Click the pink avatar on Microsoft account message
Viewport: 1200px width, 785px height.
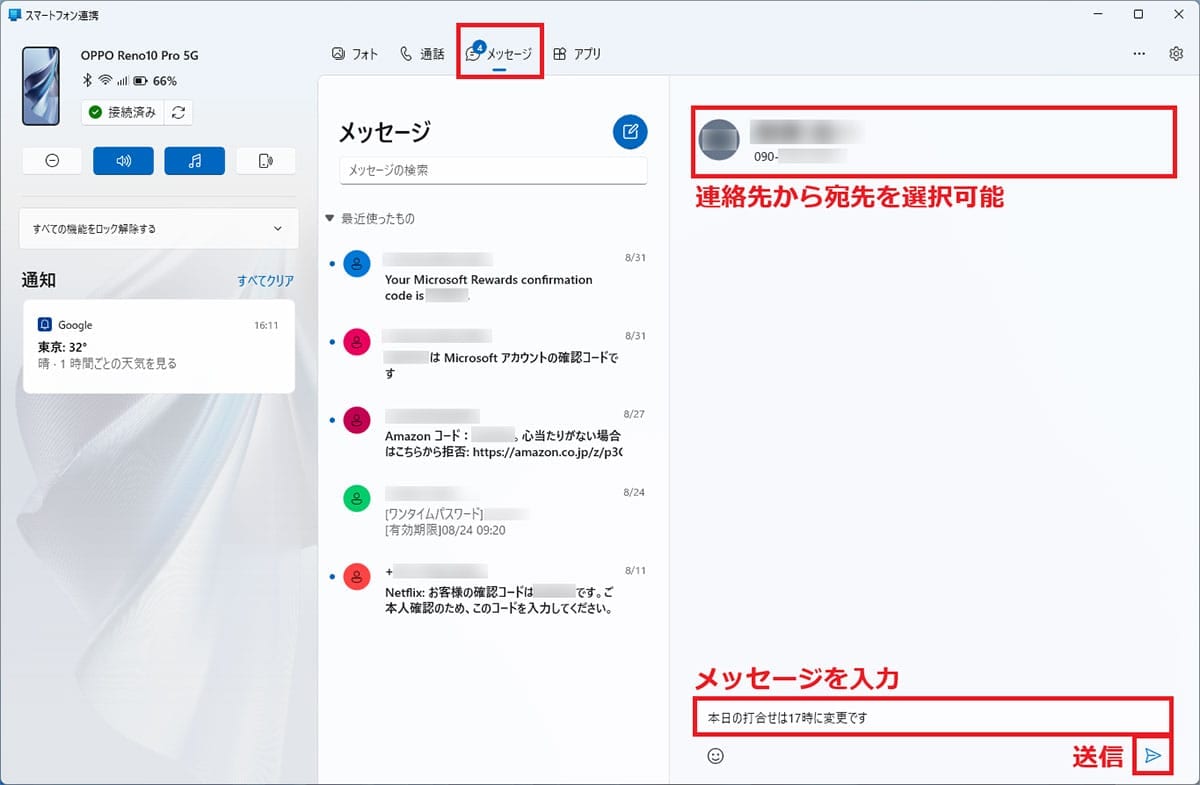357,342
